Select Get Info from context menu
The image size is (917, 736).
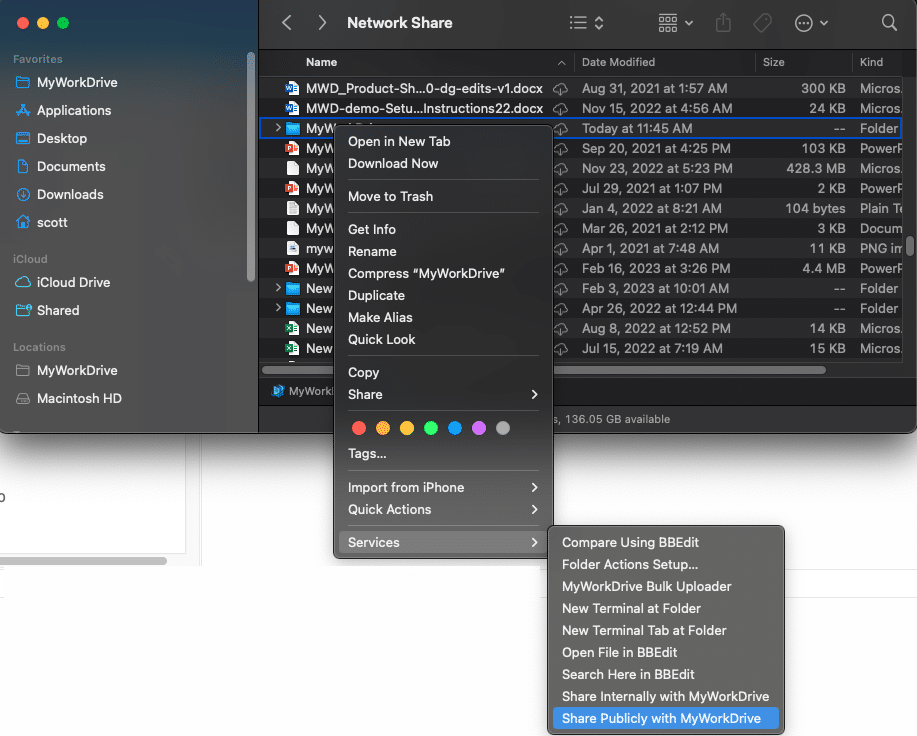tap(372, 229)
